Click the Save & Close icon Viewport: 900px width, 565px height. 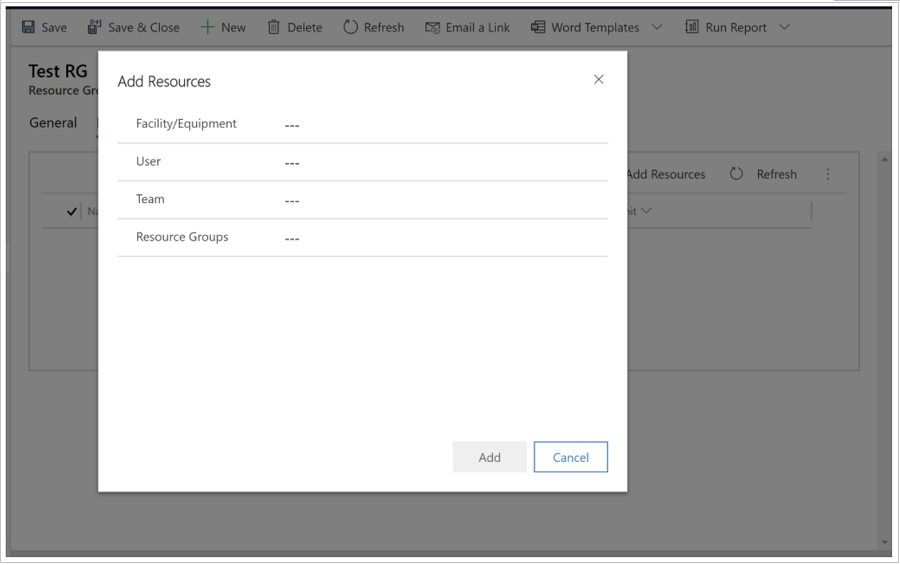pos(94,27)
